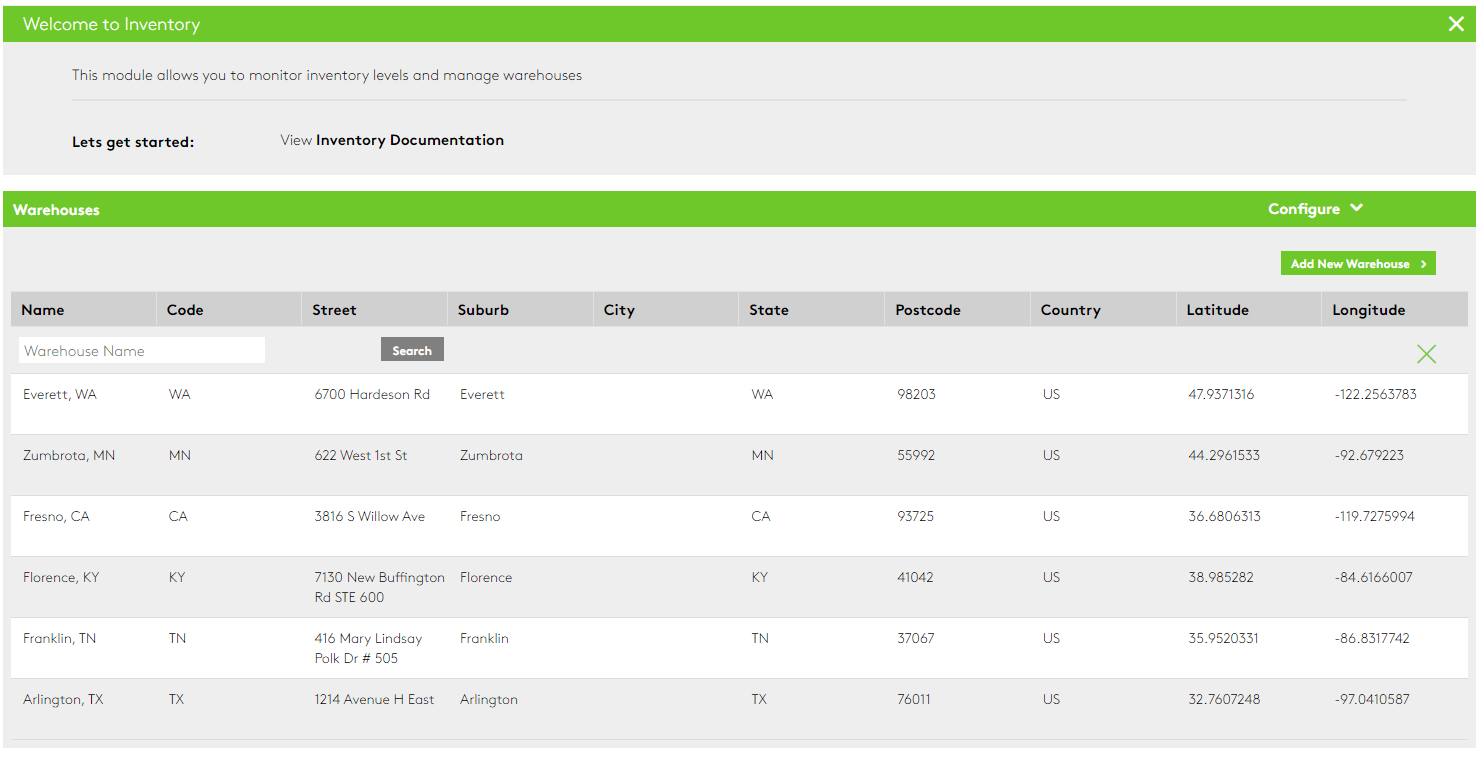Open the Inventory Documentation link
The height and width of the screenshot is (758, 1483).
409,140
